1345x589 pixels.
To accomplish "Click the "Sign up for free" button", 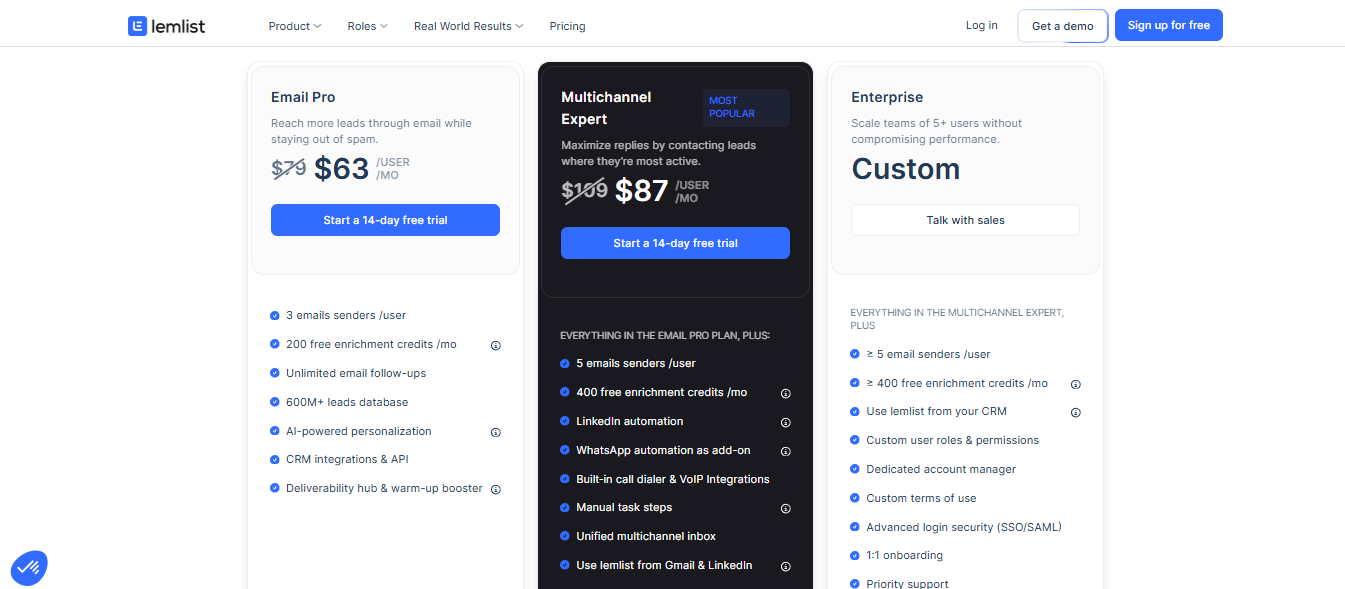I will pyautogui.click(x=1168, y=24).
